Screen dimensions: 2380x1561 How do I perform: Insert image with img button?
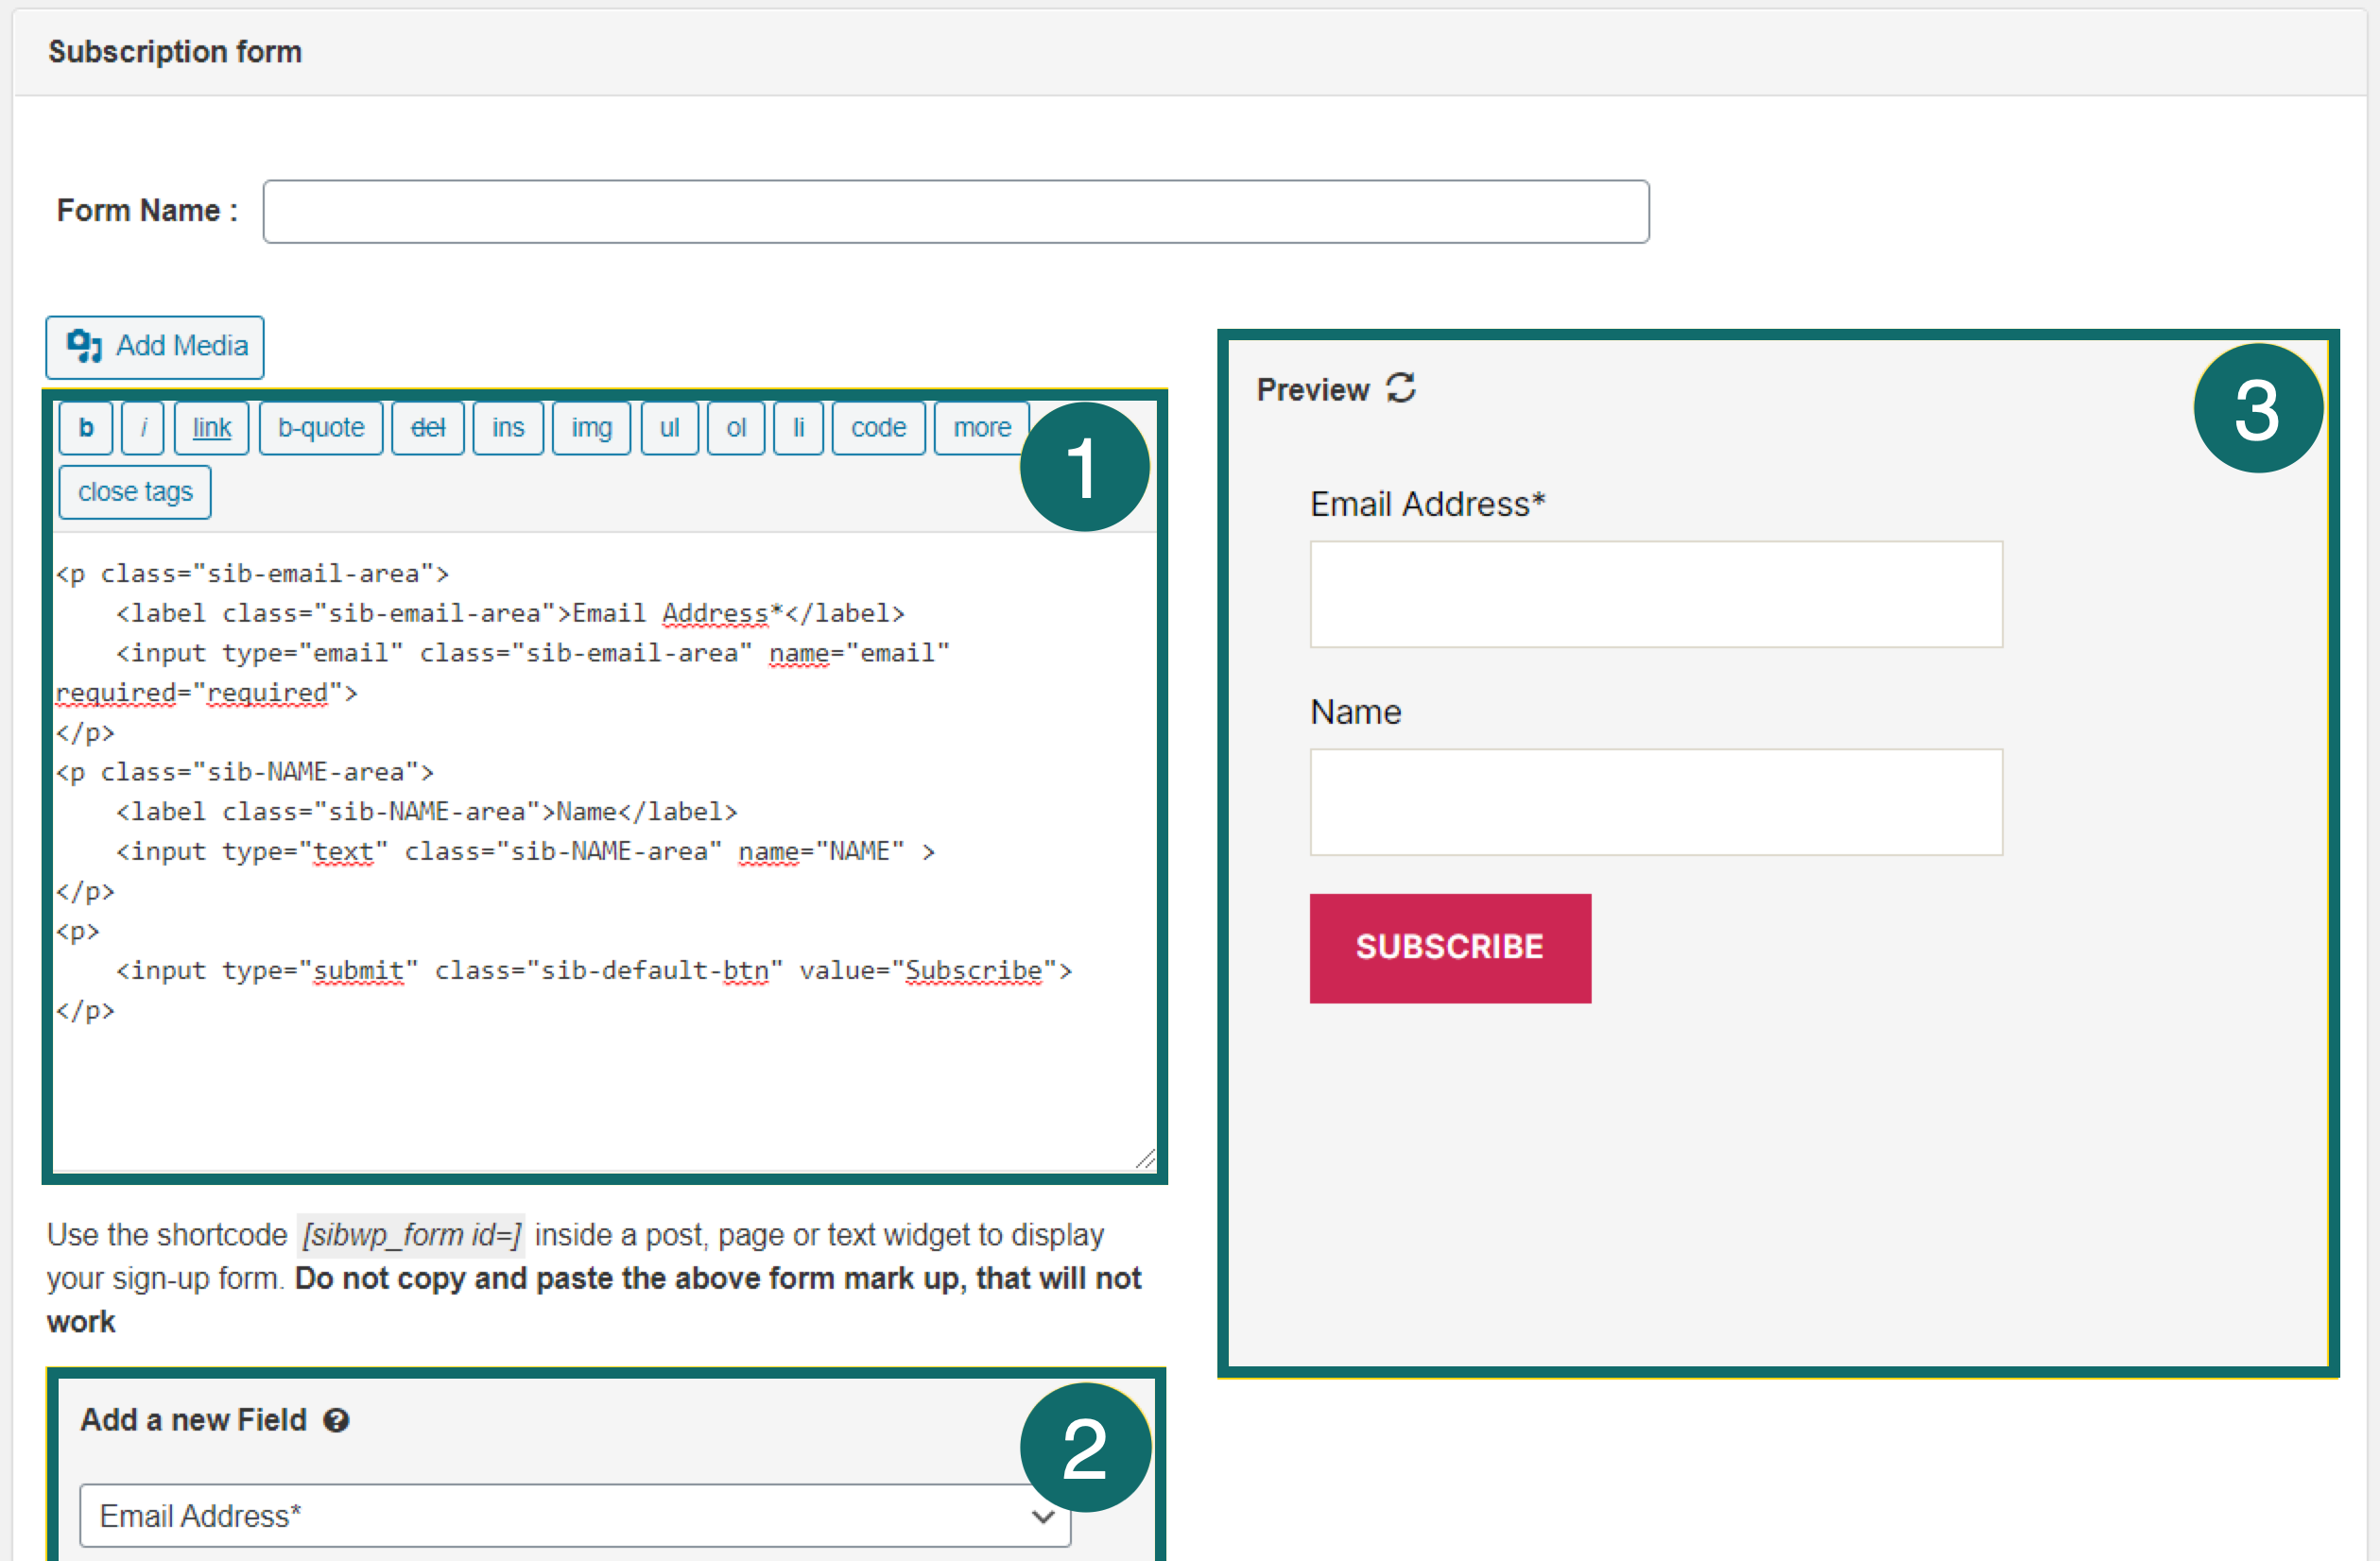coord(592,428)
